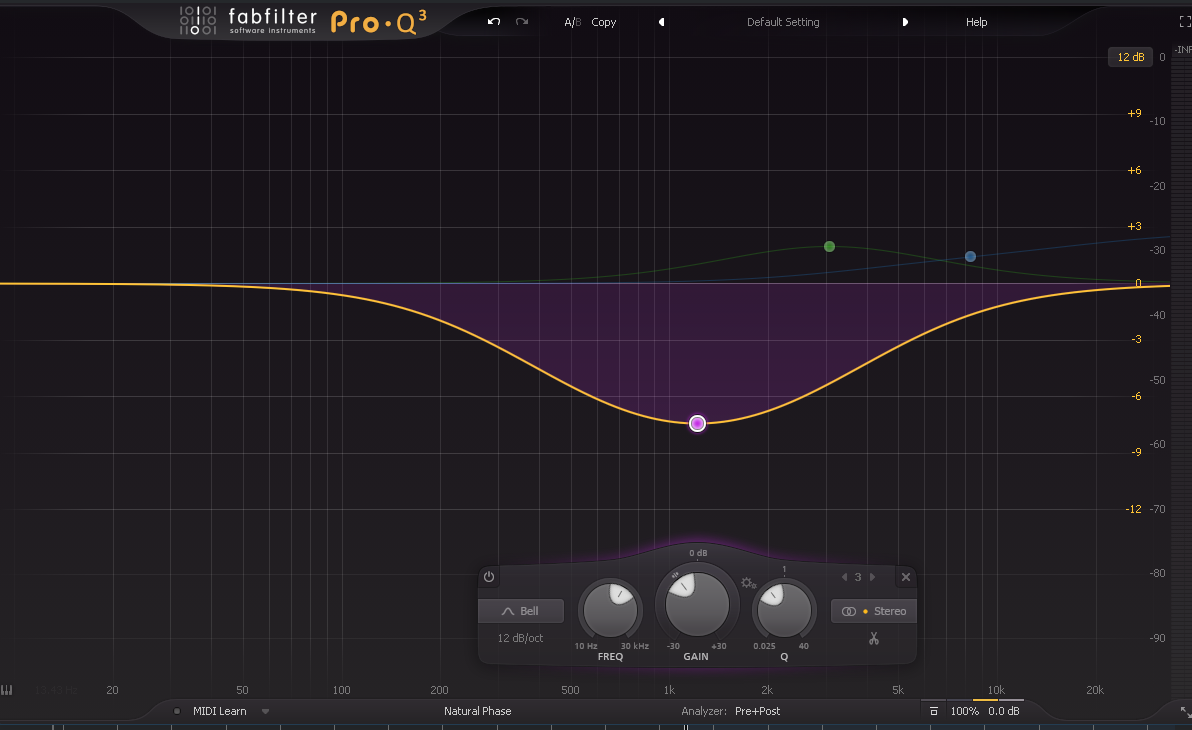Copy settings with the Copy button
The width and height of the screenshot is (1192, 730).
[x=604, y=22]
